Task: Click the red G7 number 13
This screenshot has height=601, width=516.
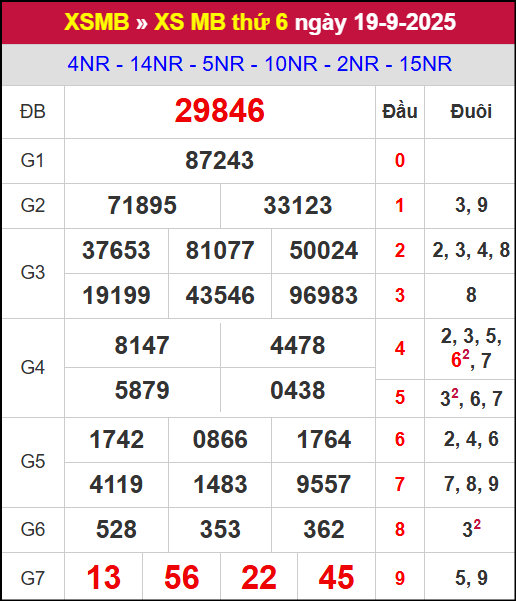Action: coord(104,577)
